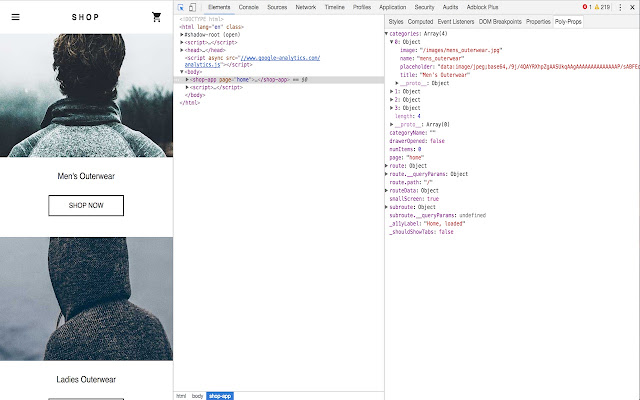Viewport: 640px width, 400px height.
Task: Toggle the device toolbar icon
Action: pyautogui.click(x=192, y=7)
